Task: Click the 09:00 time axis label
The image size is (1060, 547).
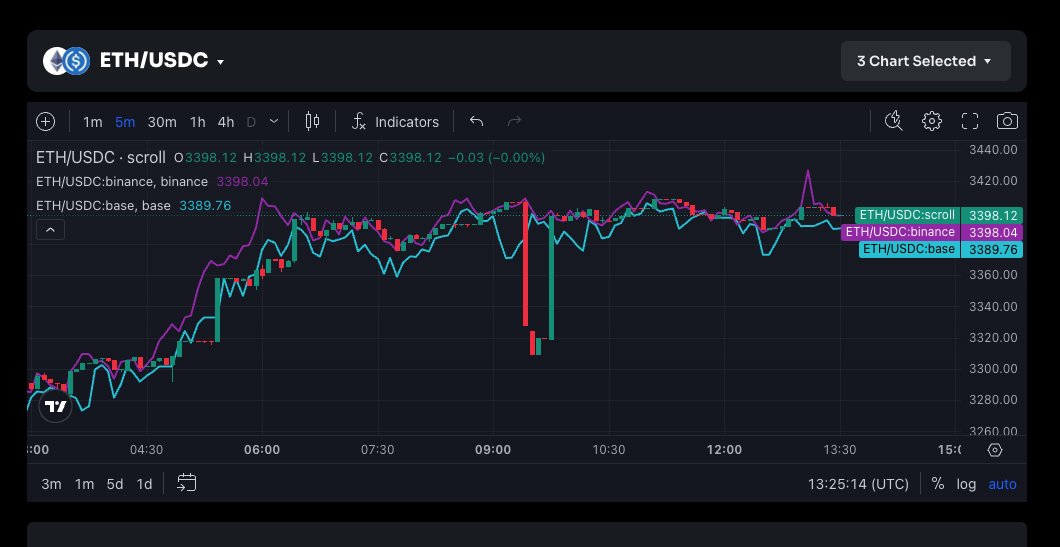Action: [493, 450]
